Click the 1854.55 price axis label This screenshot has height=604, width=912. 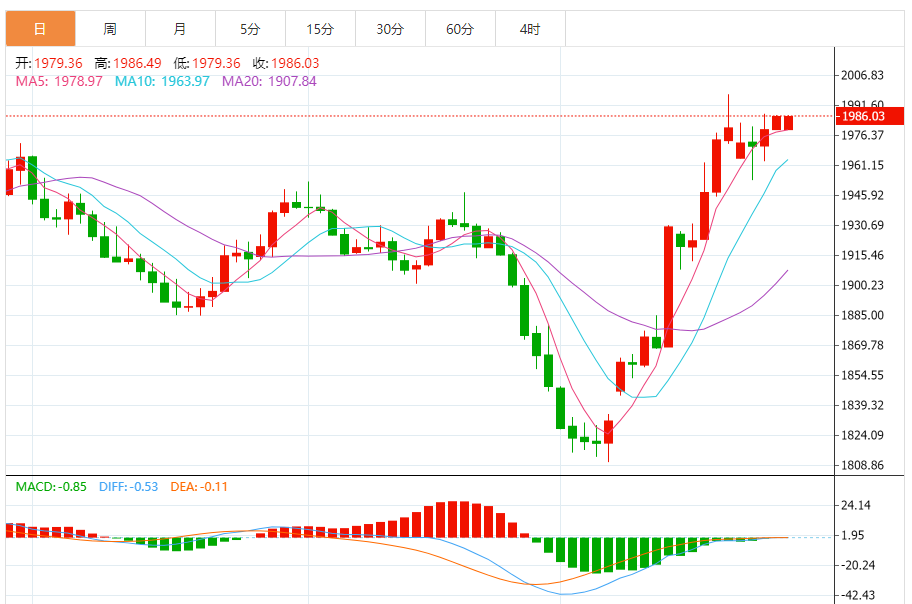tap(863, 375)
